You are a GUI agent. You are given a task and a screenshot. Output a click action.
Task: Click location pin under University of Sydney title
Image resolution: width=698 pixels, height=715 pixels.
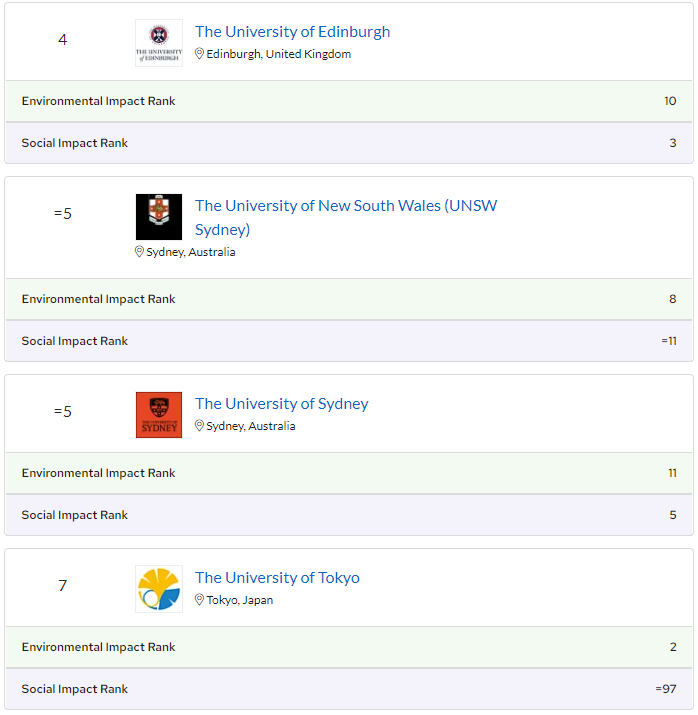coord(199,426)
